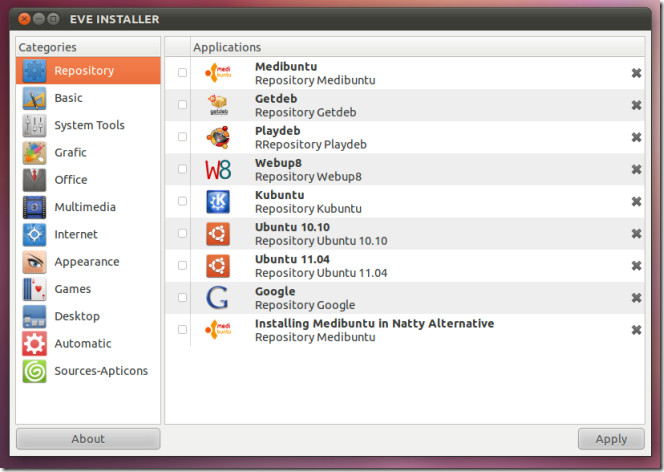This screenshot has width=664, height=472.
Task: Close the EVE INSTALLER window
Action: tap(25, 19)
